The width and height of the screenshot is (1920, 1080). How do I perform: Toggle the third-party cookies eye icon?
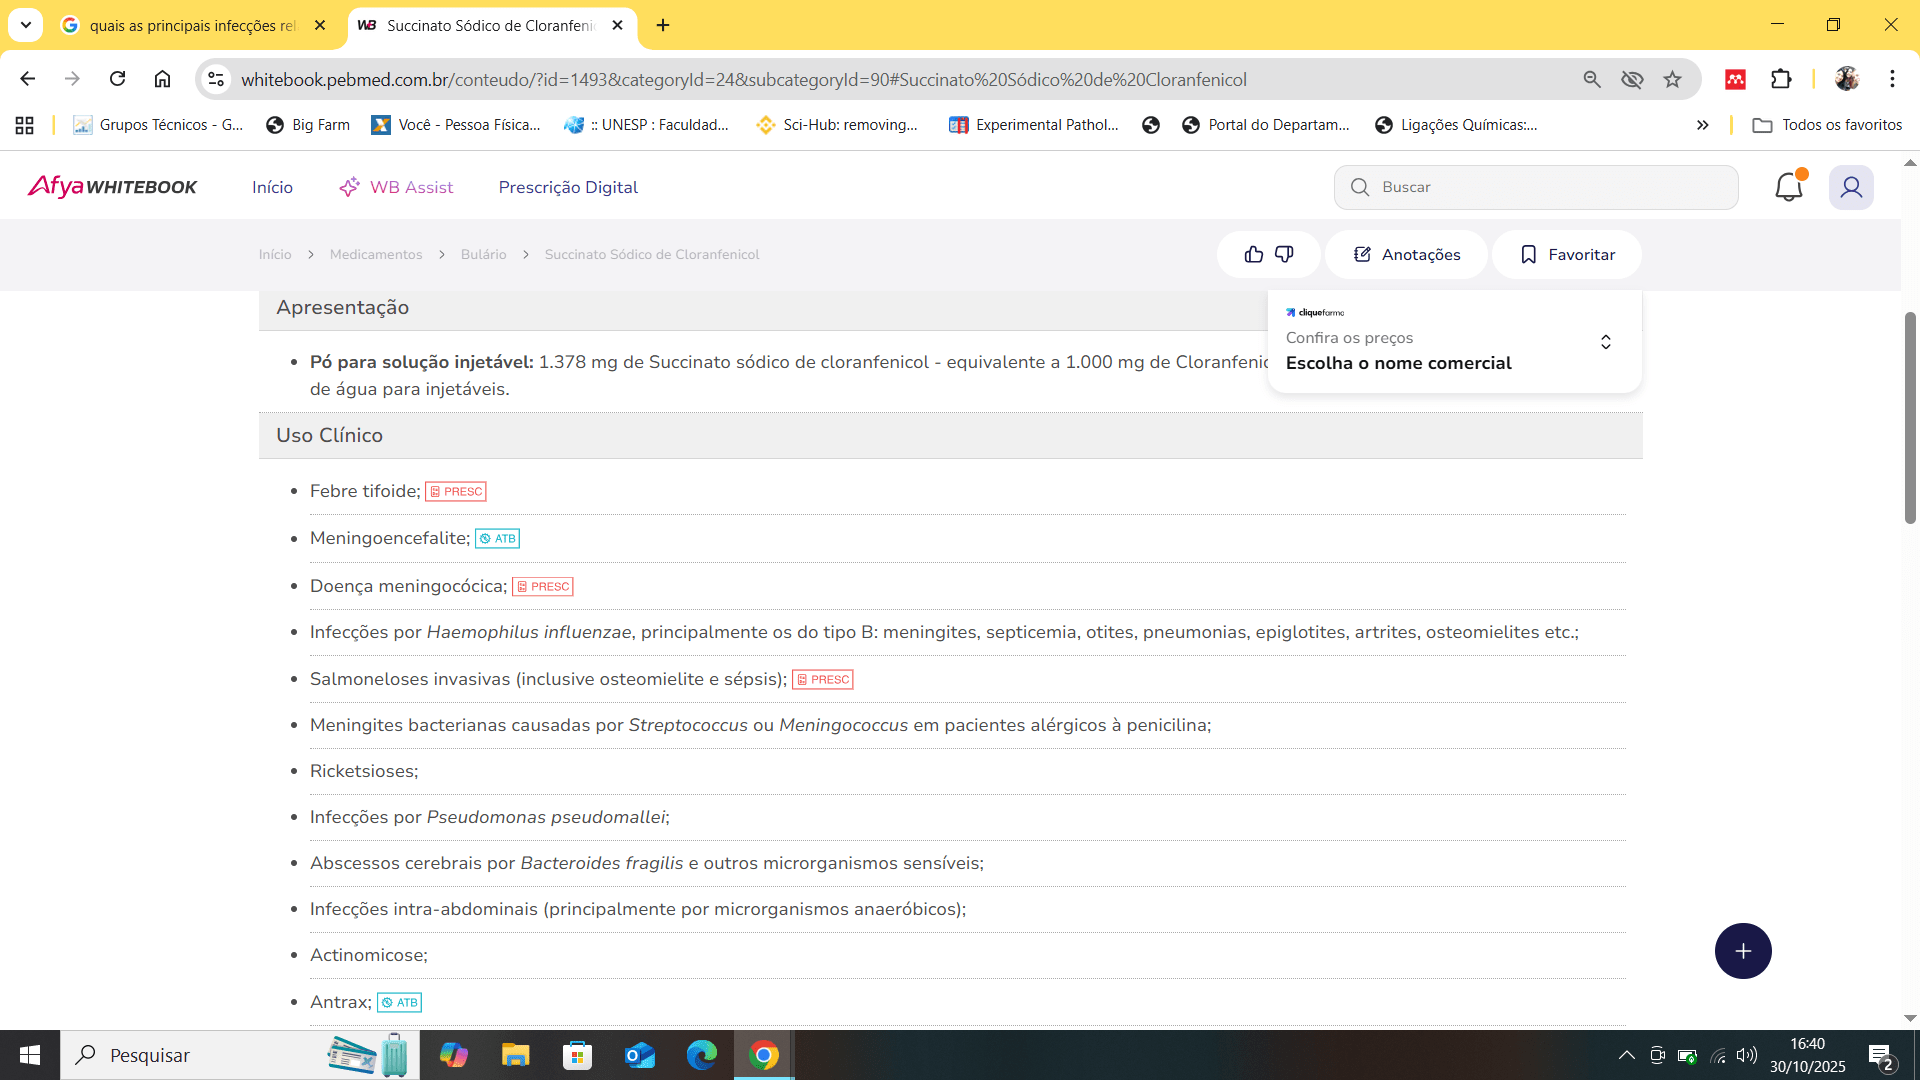coord(1632,79)
